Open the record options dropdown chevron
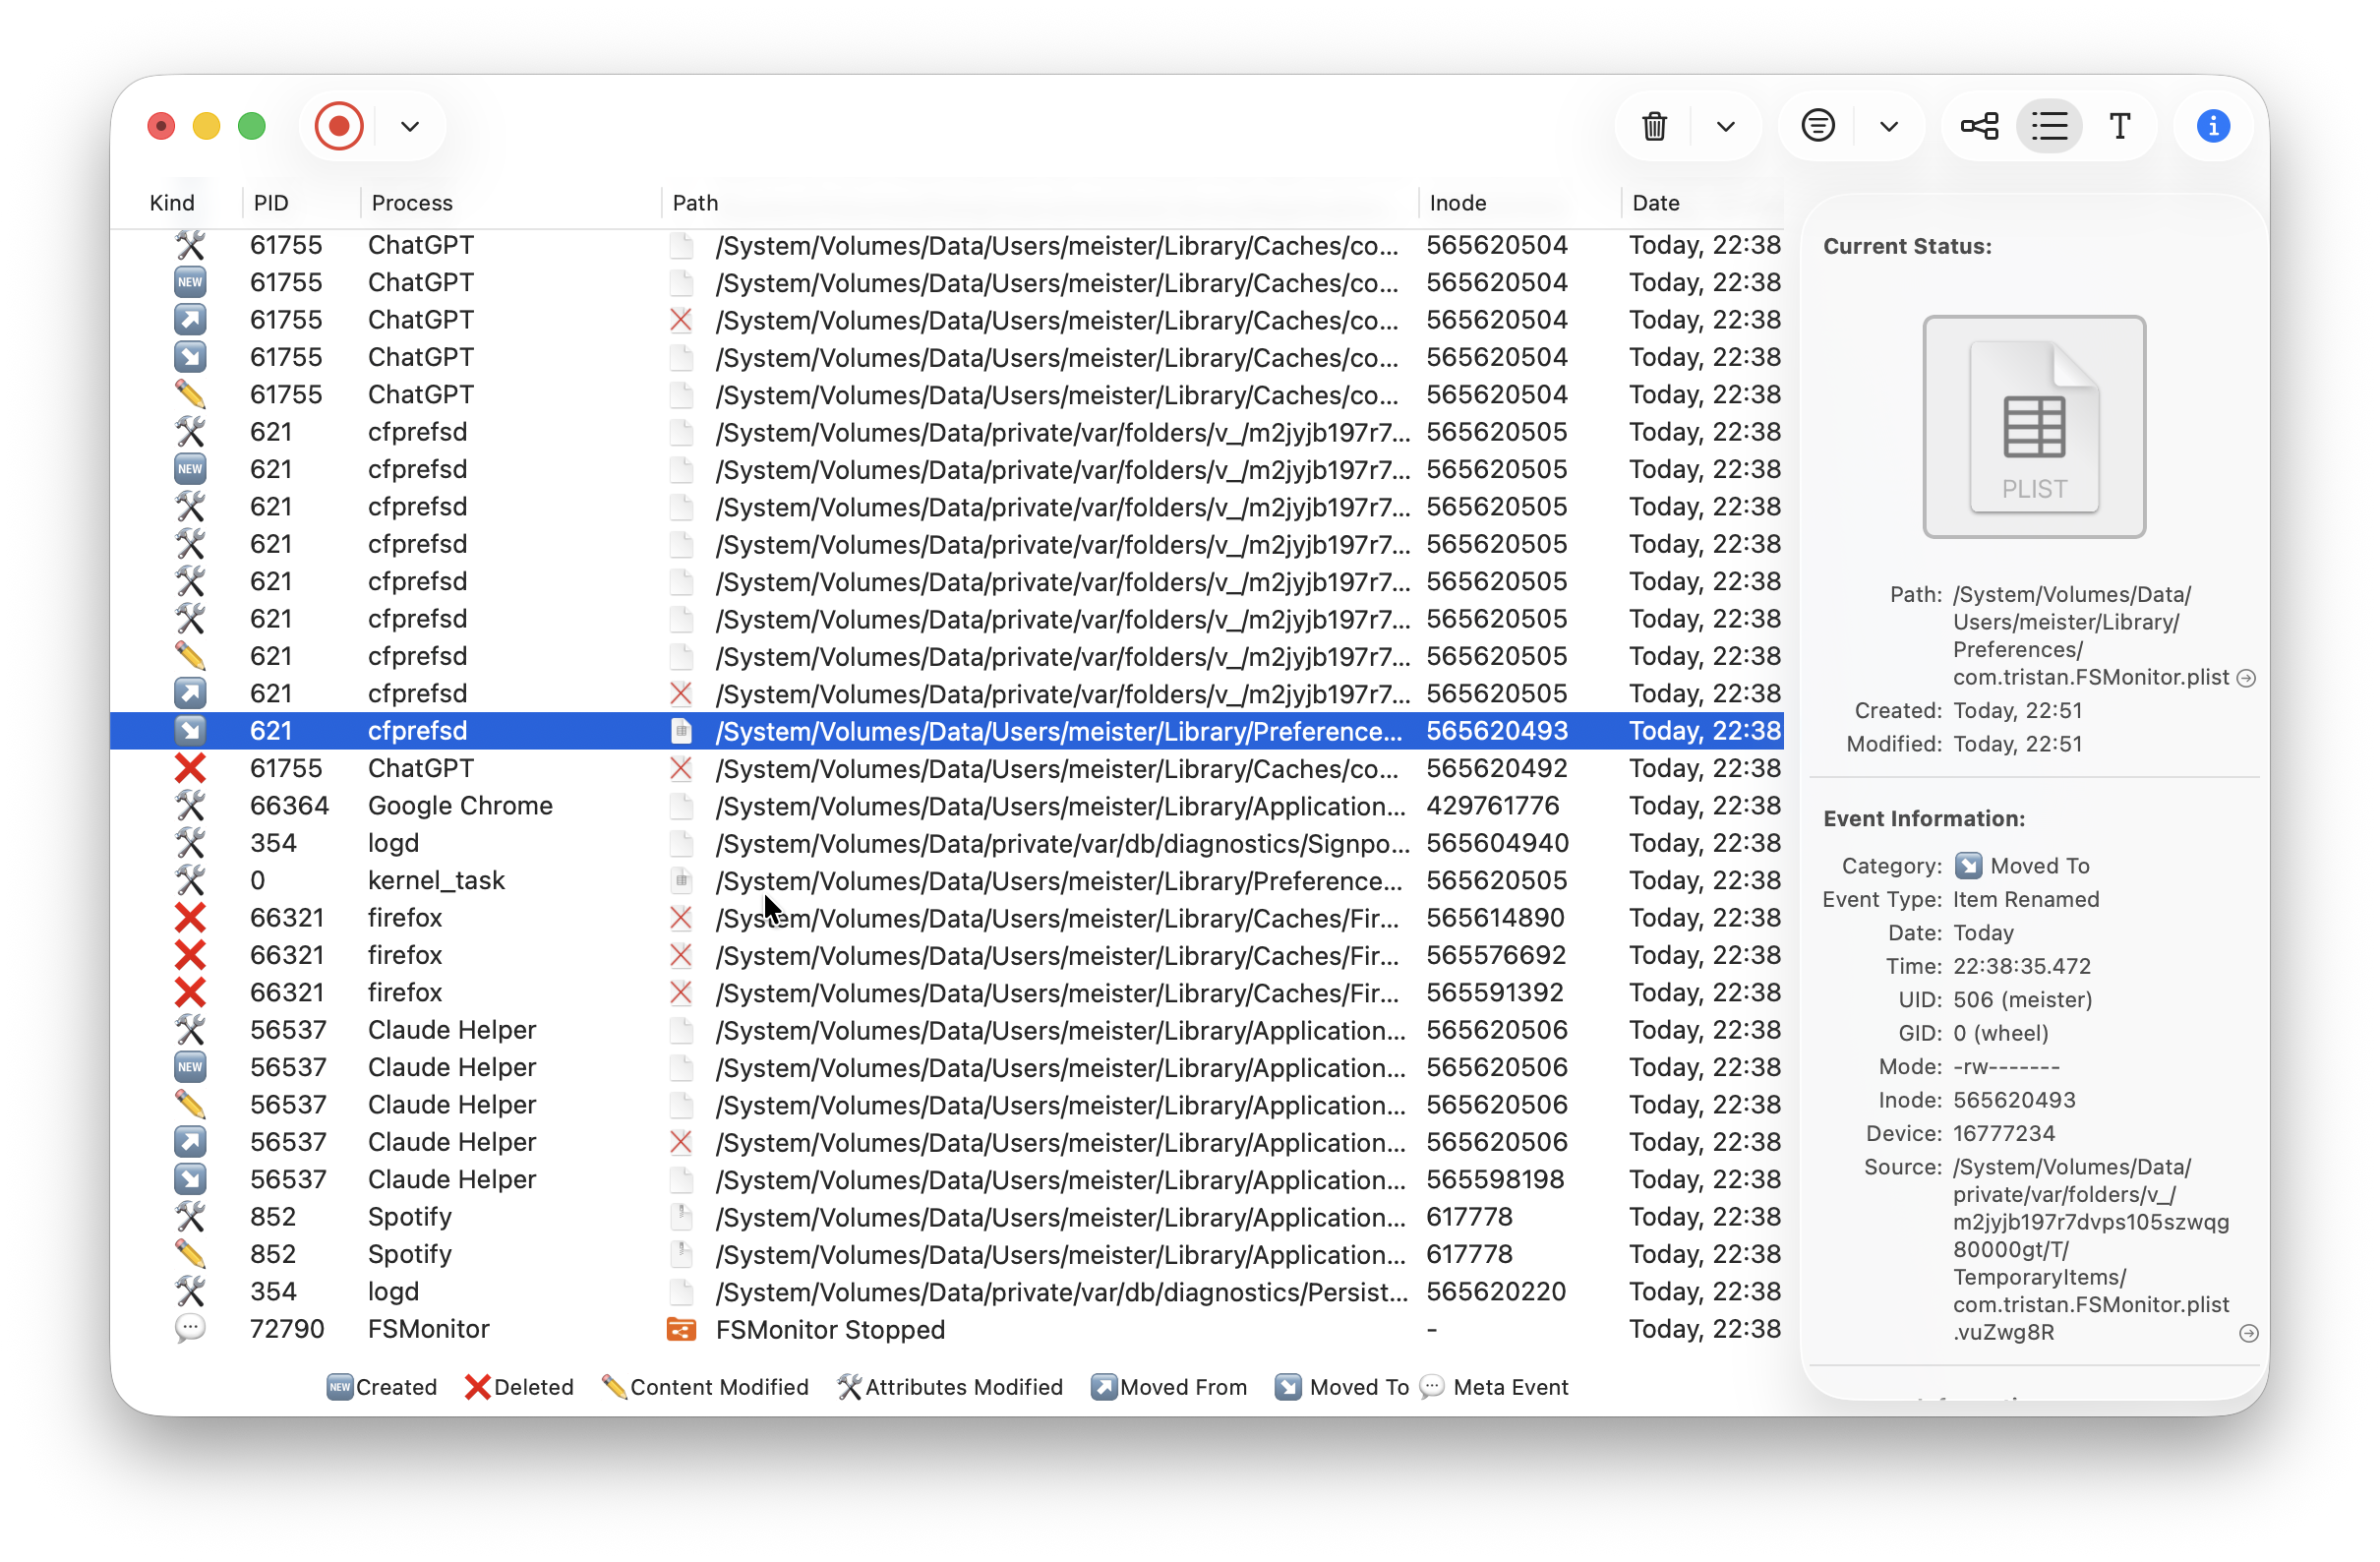This screenshot has height=1562, width=2380. tap(410, 127)
